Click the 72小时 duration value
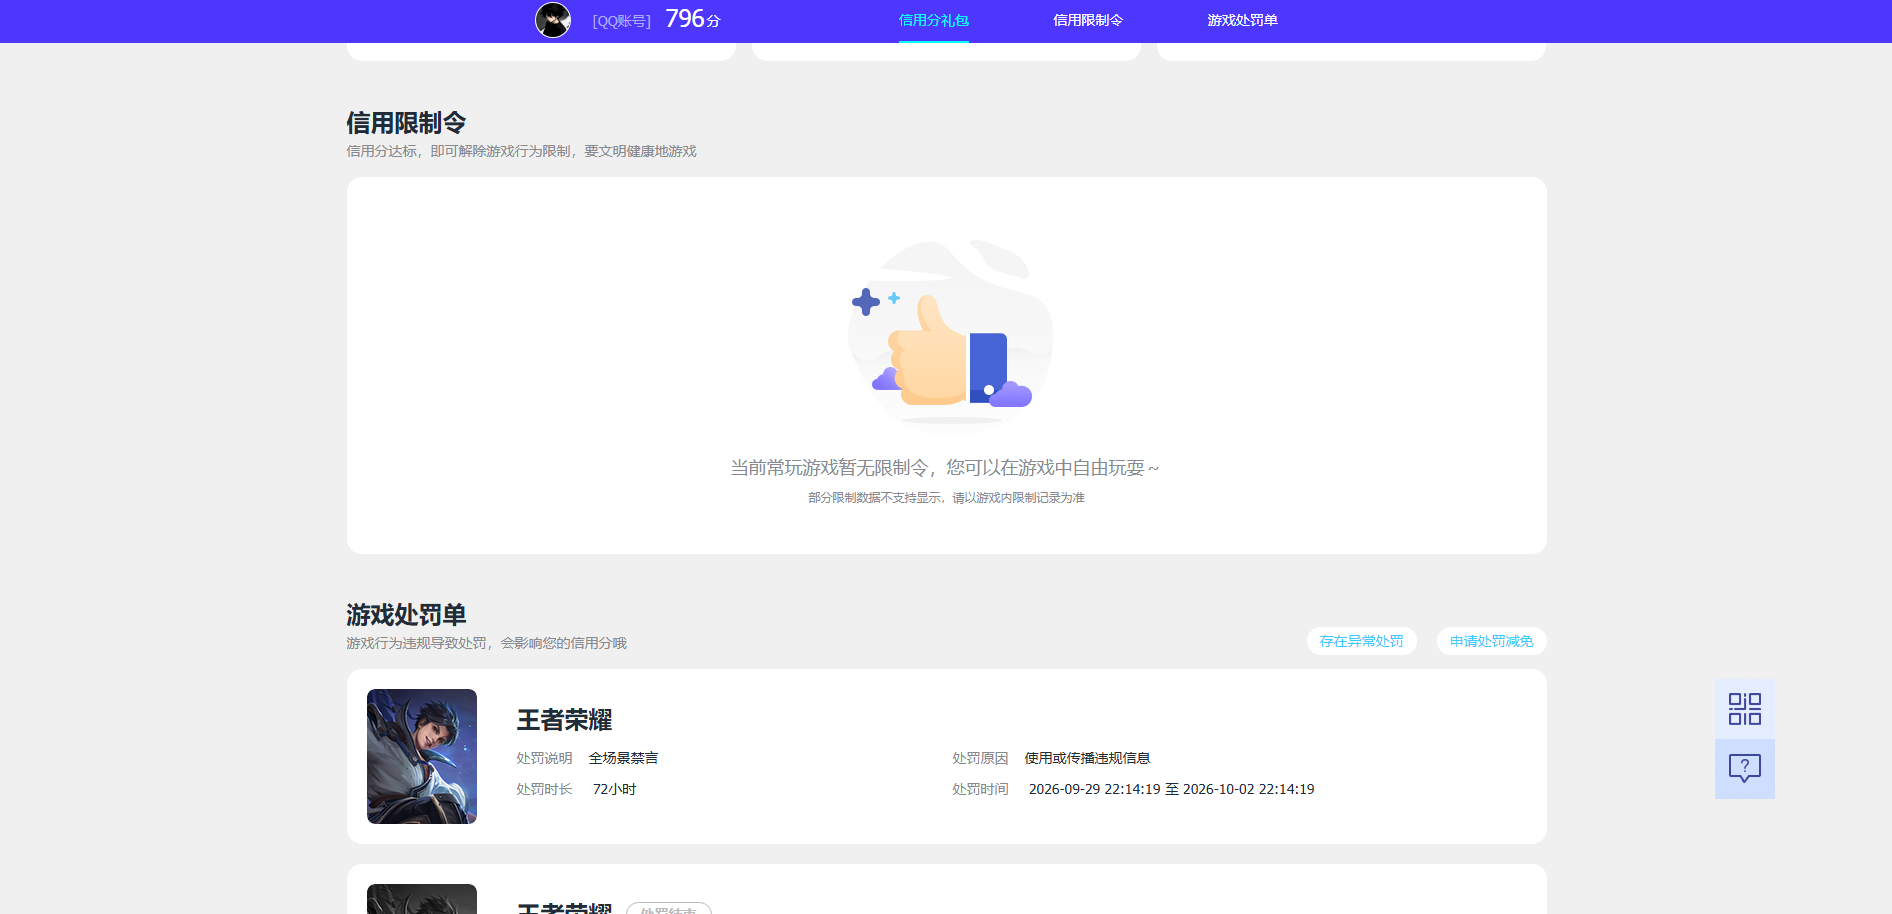The width and height of the screenshot is (1892, 914). 614,789
